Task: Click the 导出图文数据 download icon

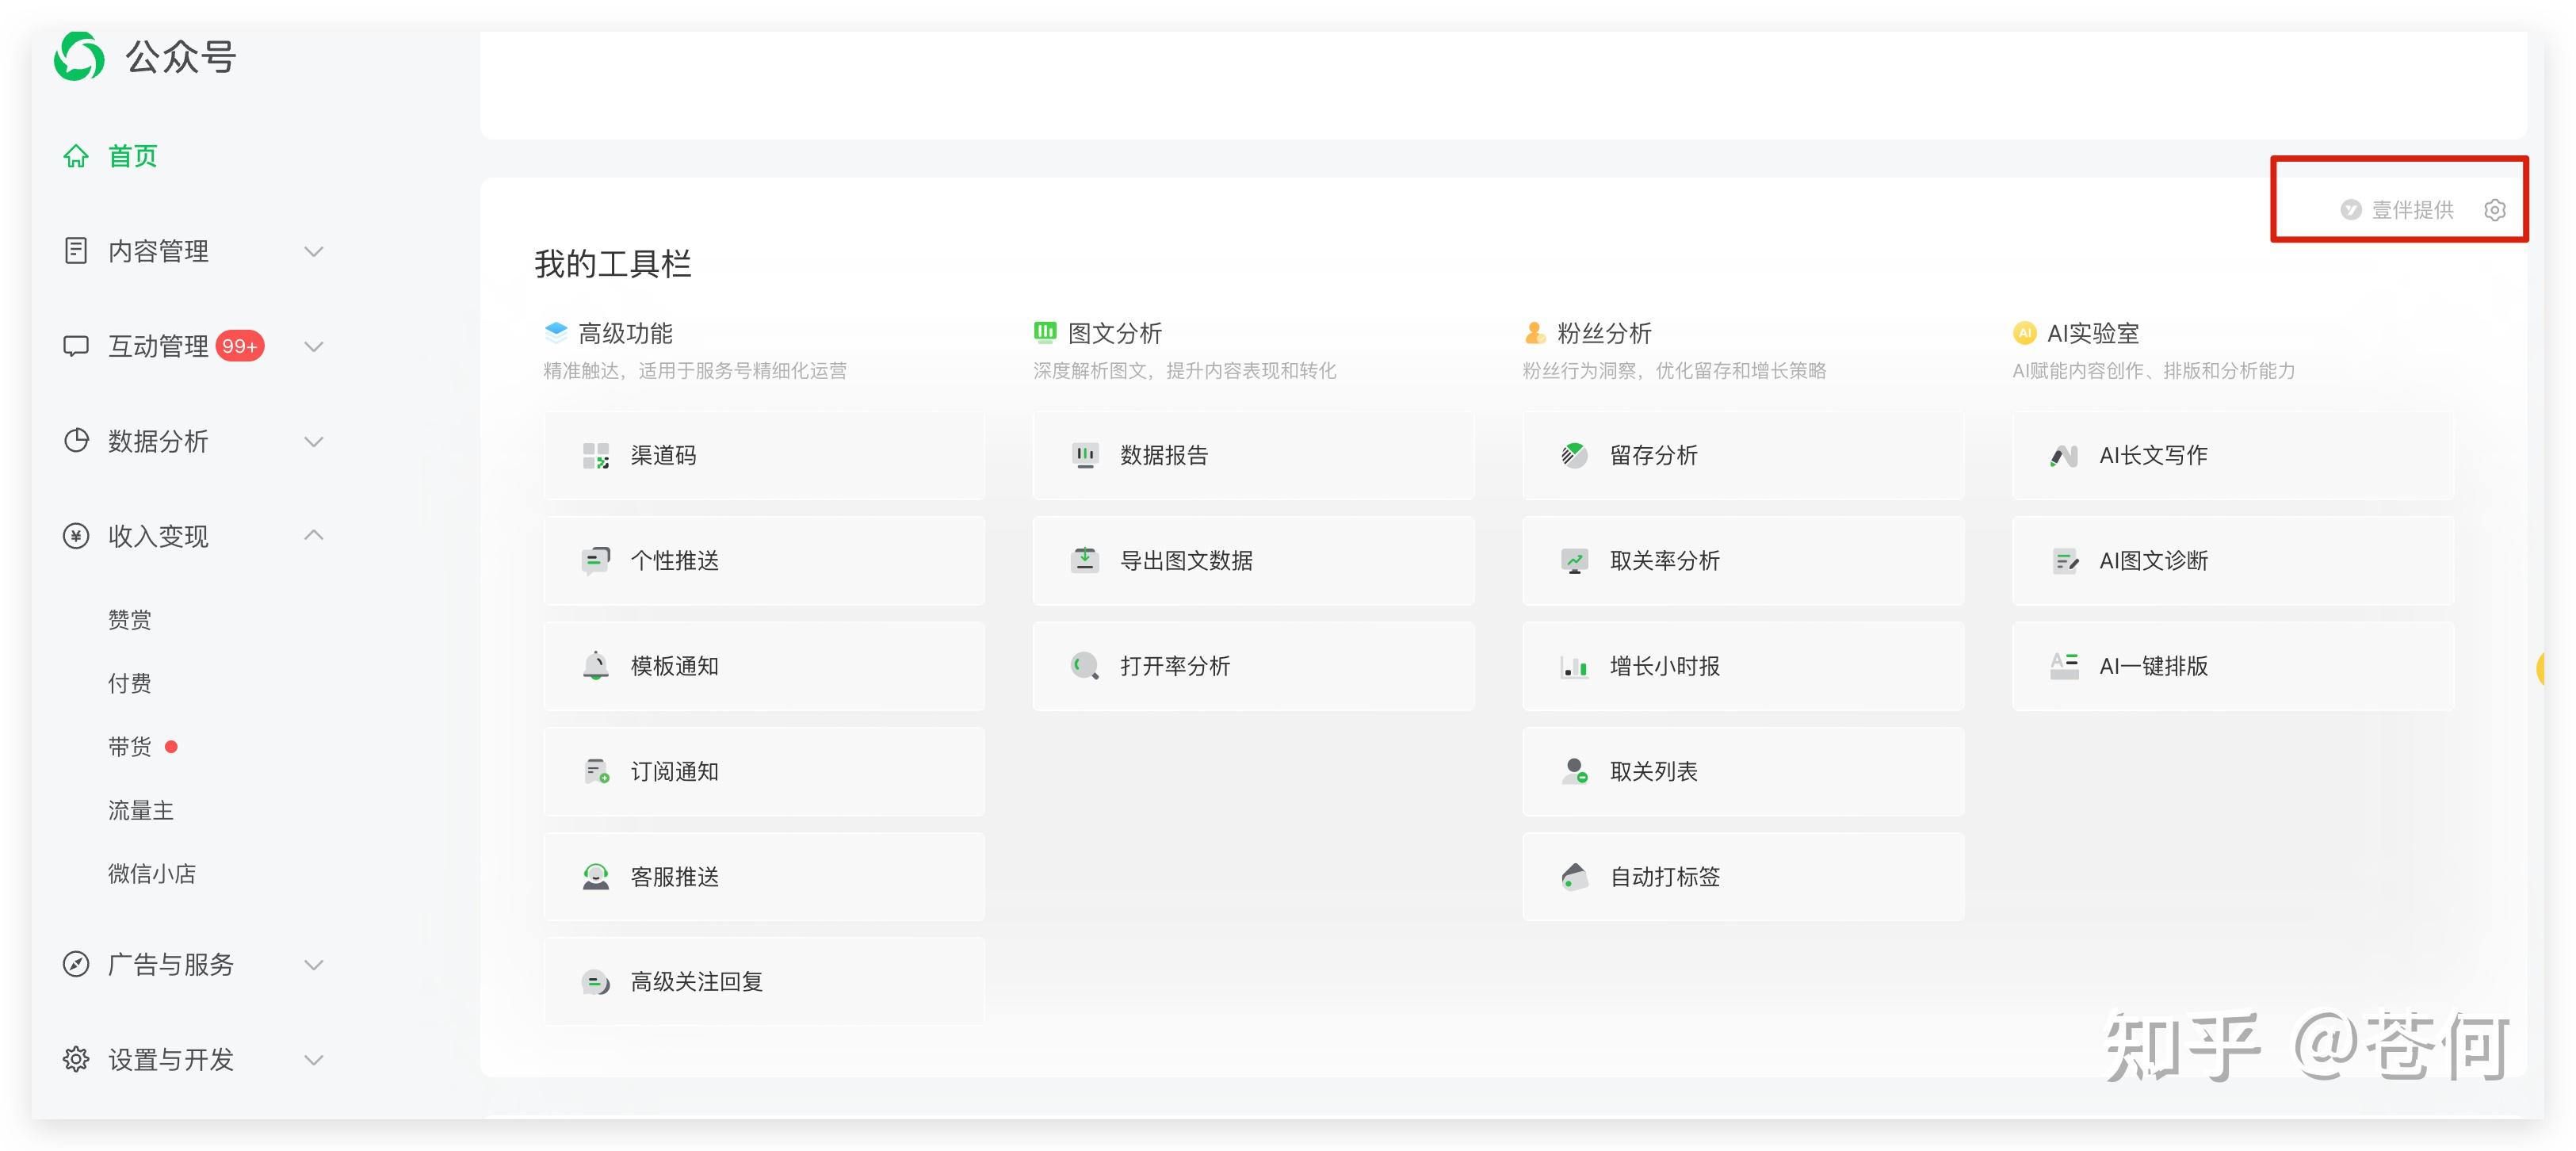Action: click(x=1085, y=560)
